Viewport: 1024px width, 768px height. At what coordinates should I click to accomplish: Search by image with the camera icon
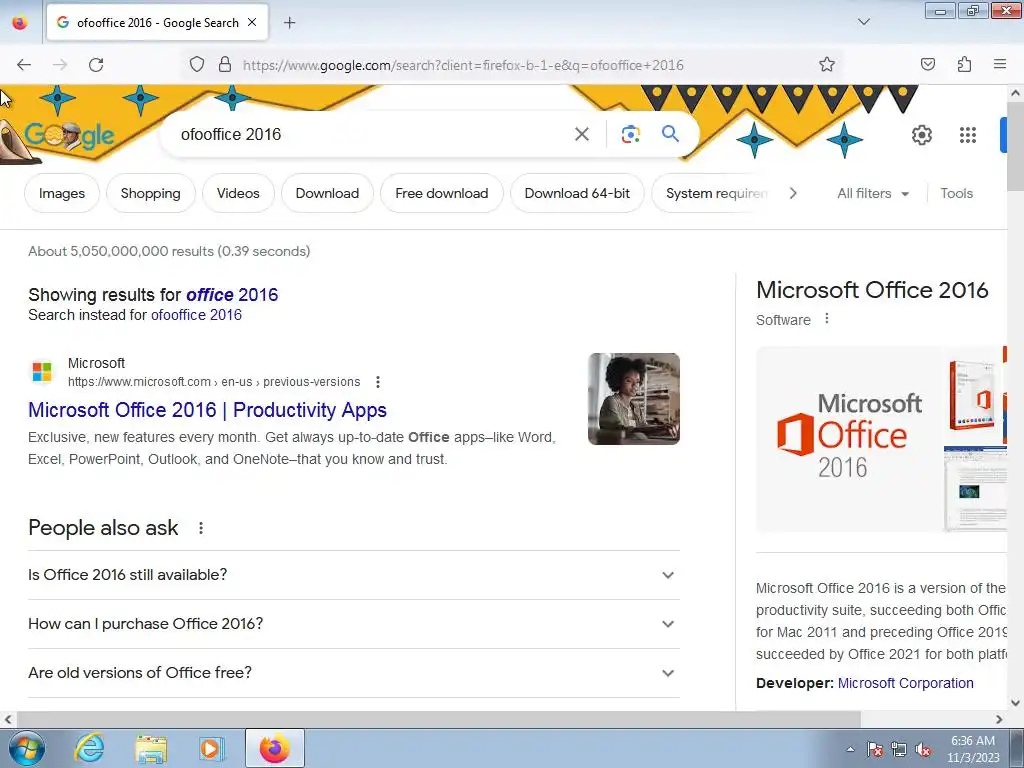tap(630, 135)
